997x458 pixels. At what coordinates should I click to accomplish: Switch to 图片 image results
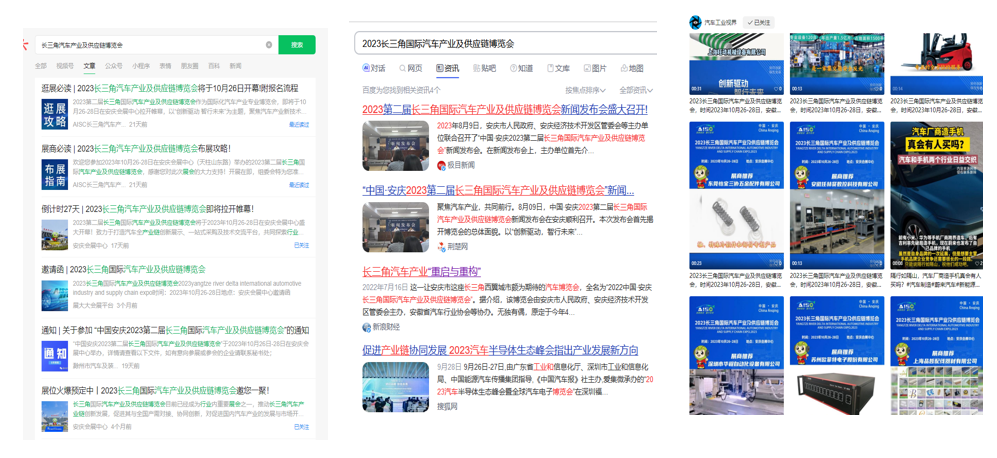(x=594, y=69)
